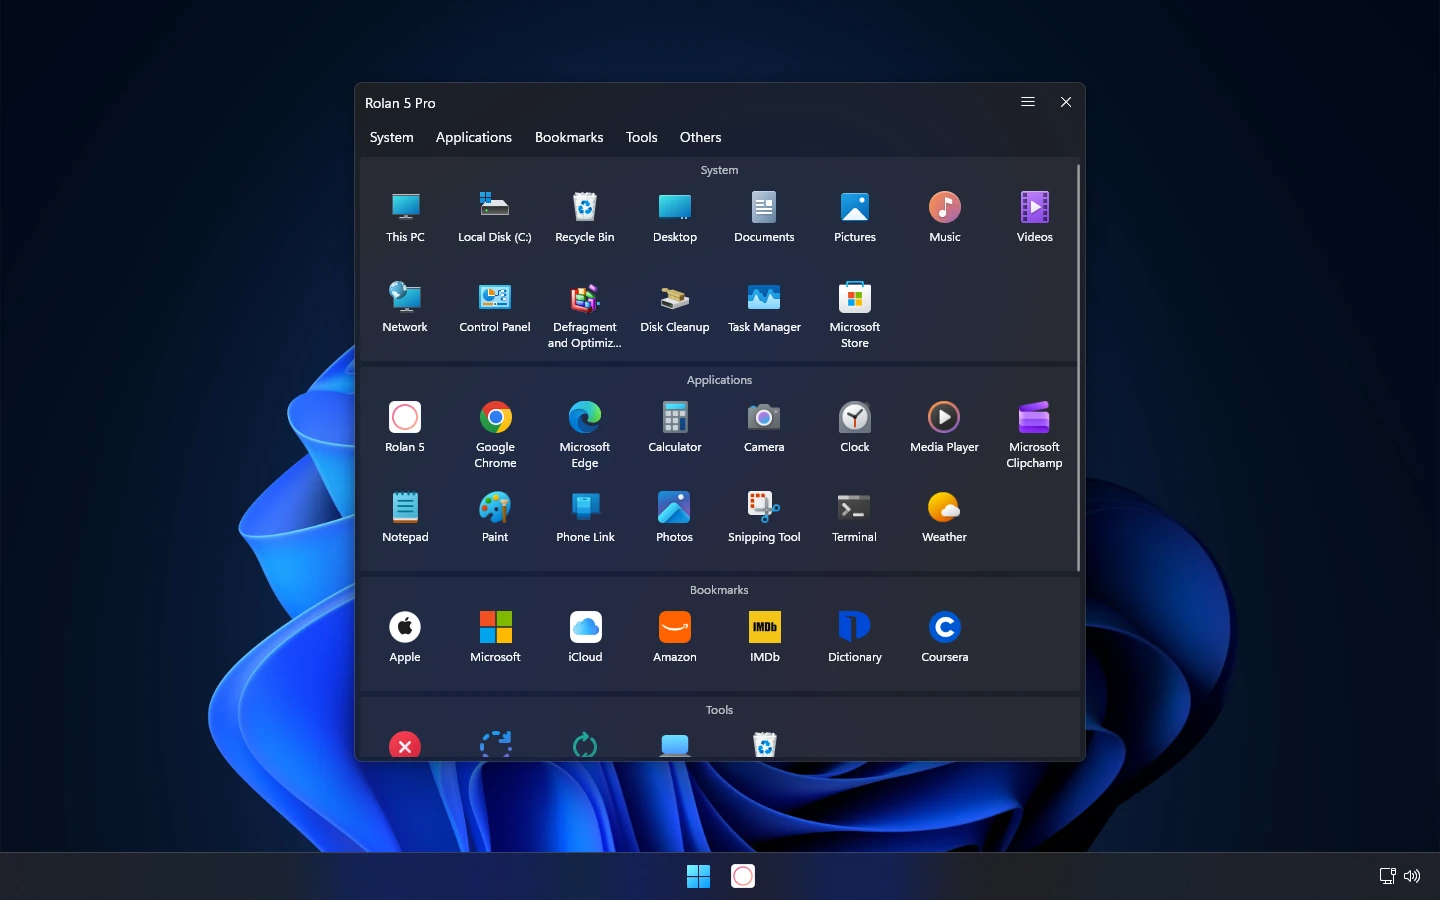Launch the Terminal app icon
This screenshot has width=1440, height=900.
pos(854,517)
